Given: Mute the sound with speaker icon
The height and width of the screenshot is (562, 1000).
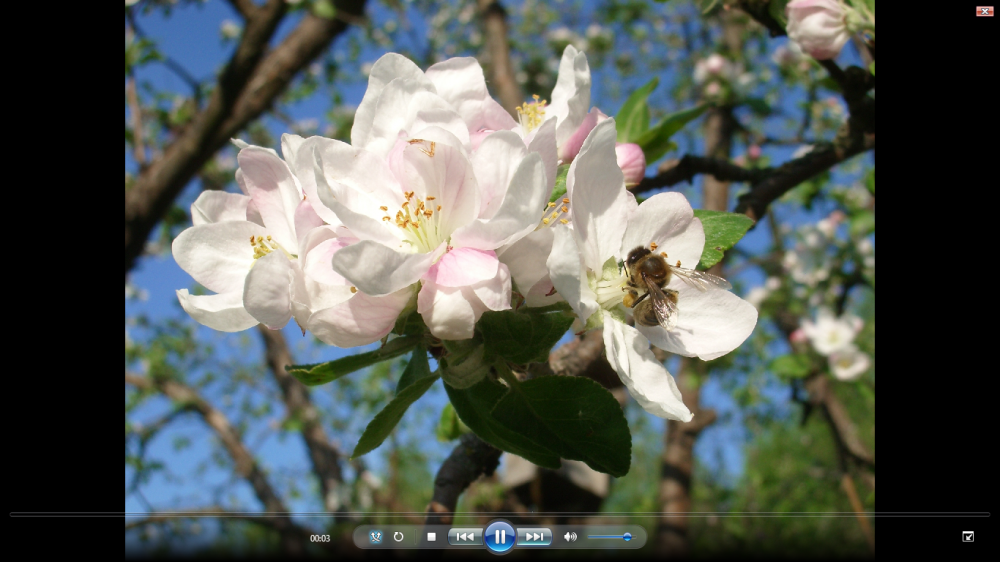Looking at the screenshot, I should coord(570,537).
